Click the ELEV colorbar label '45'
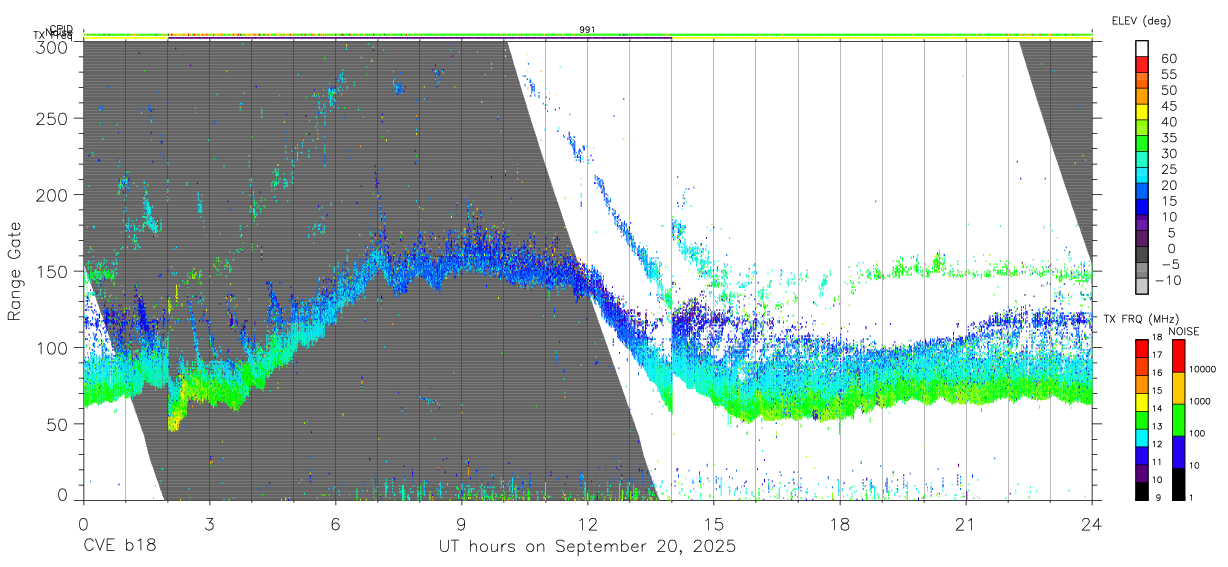The height and width of the screenshot is (567, 1228). (x=1169, y=105)
